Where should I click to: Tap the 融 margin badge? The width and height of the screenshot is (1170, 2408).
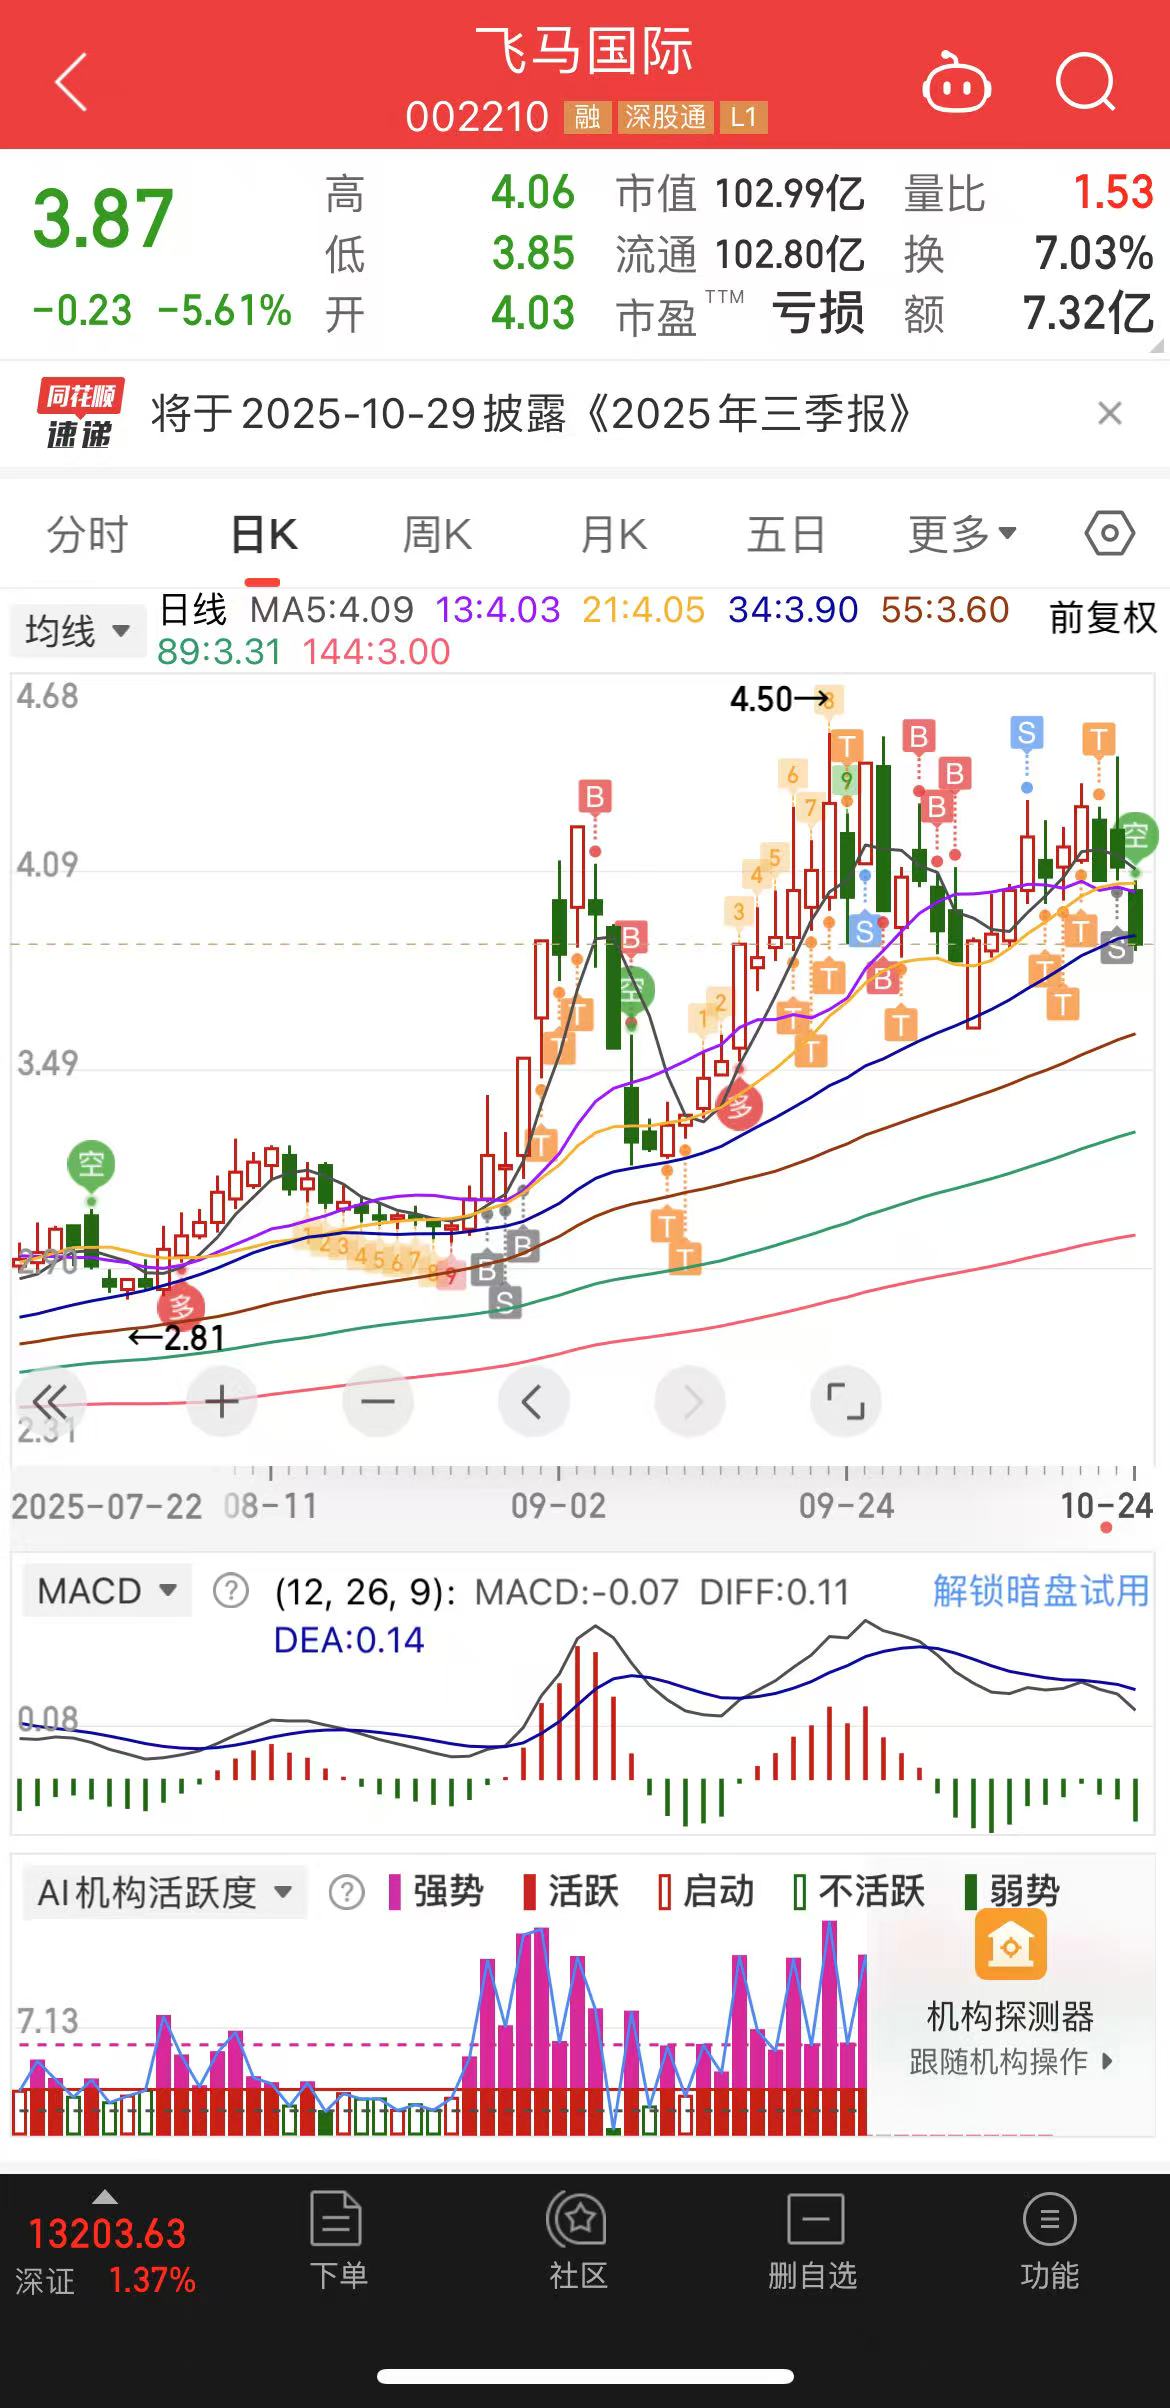pyautogui.click(x=588, y=117)
